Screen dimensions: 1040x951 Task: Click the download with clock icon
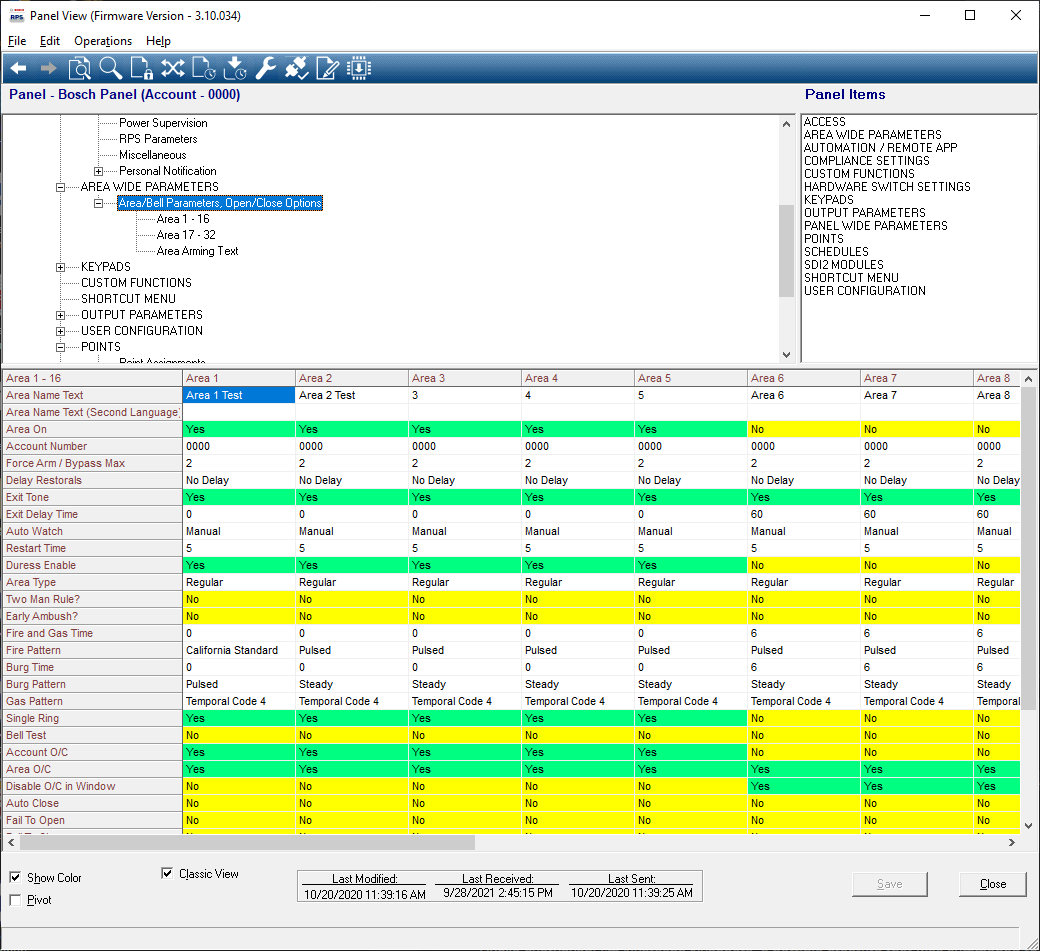pyautogui.click(x=234, y=68)
